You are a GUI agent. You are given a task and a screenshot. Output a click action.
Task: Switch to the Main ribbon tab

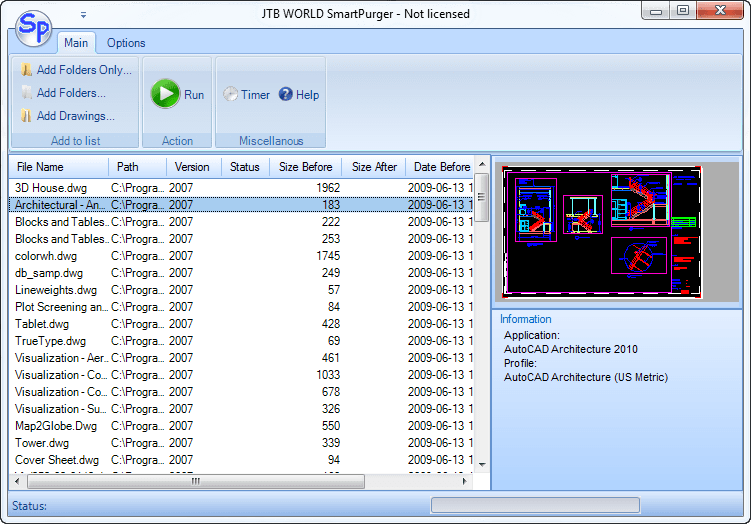pyautogui.click(x=76, y=43)
